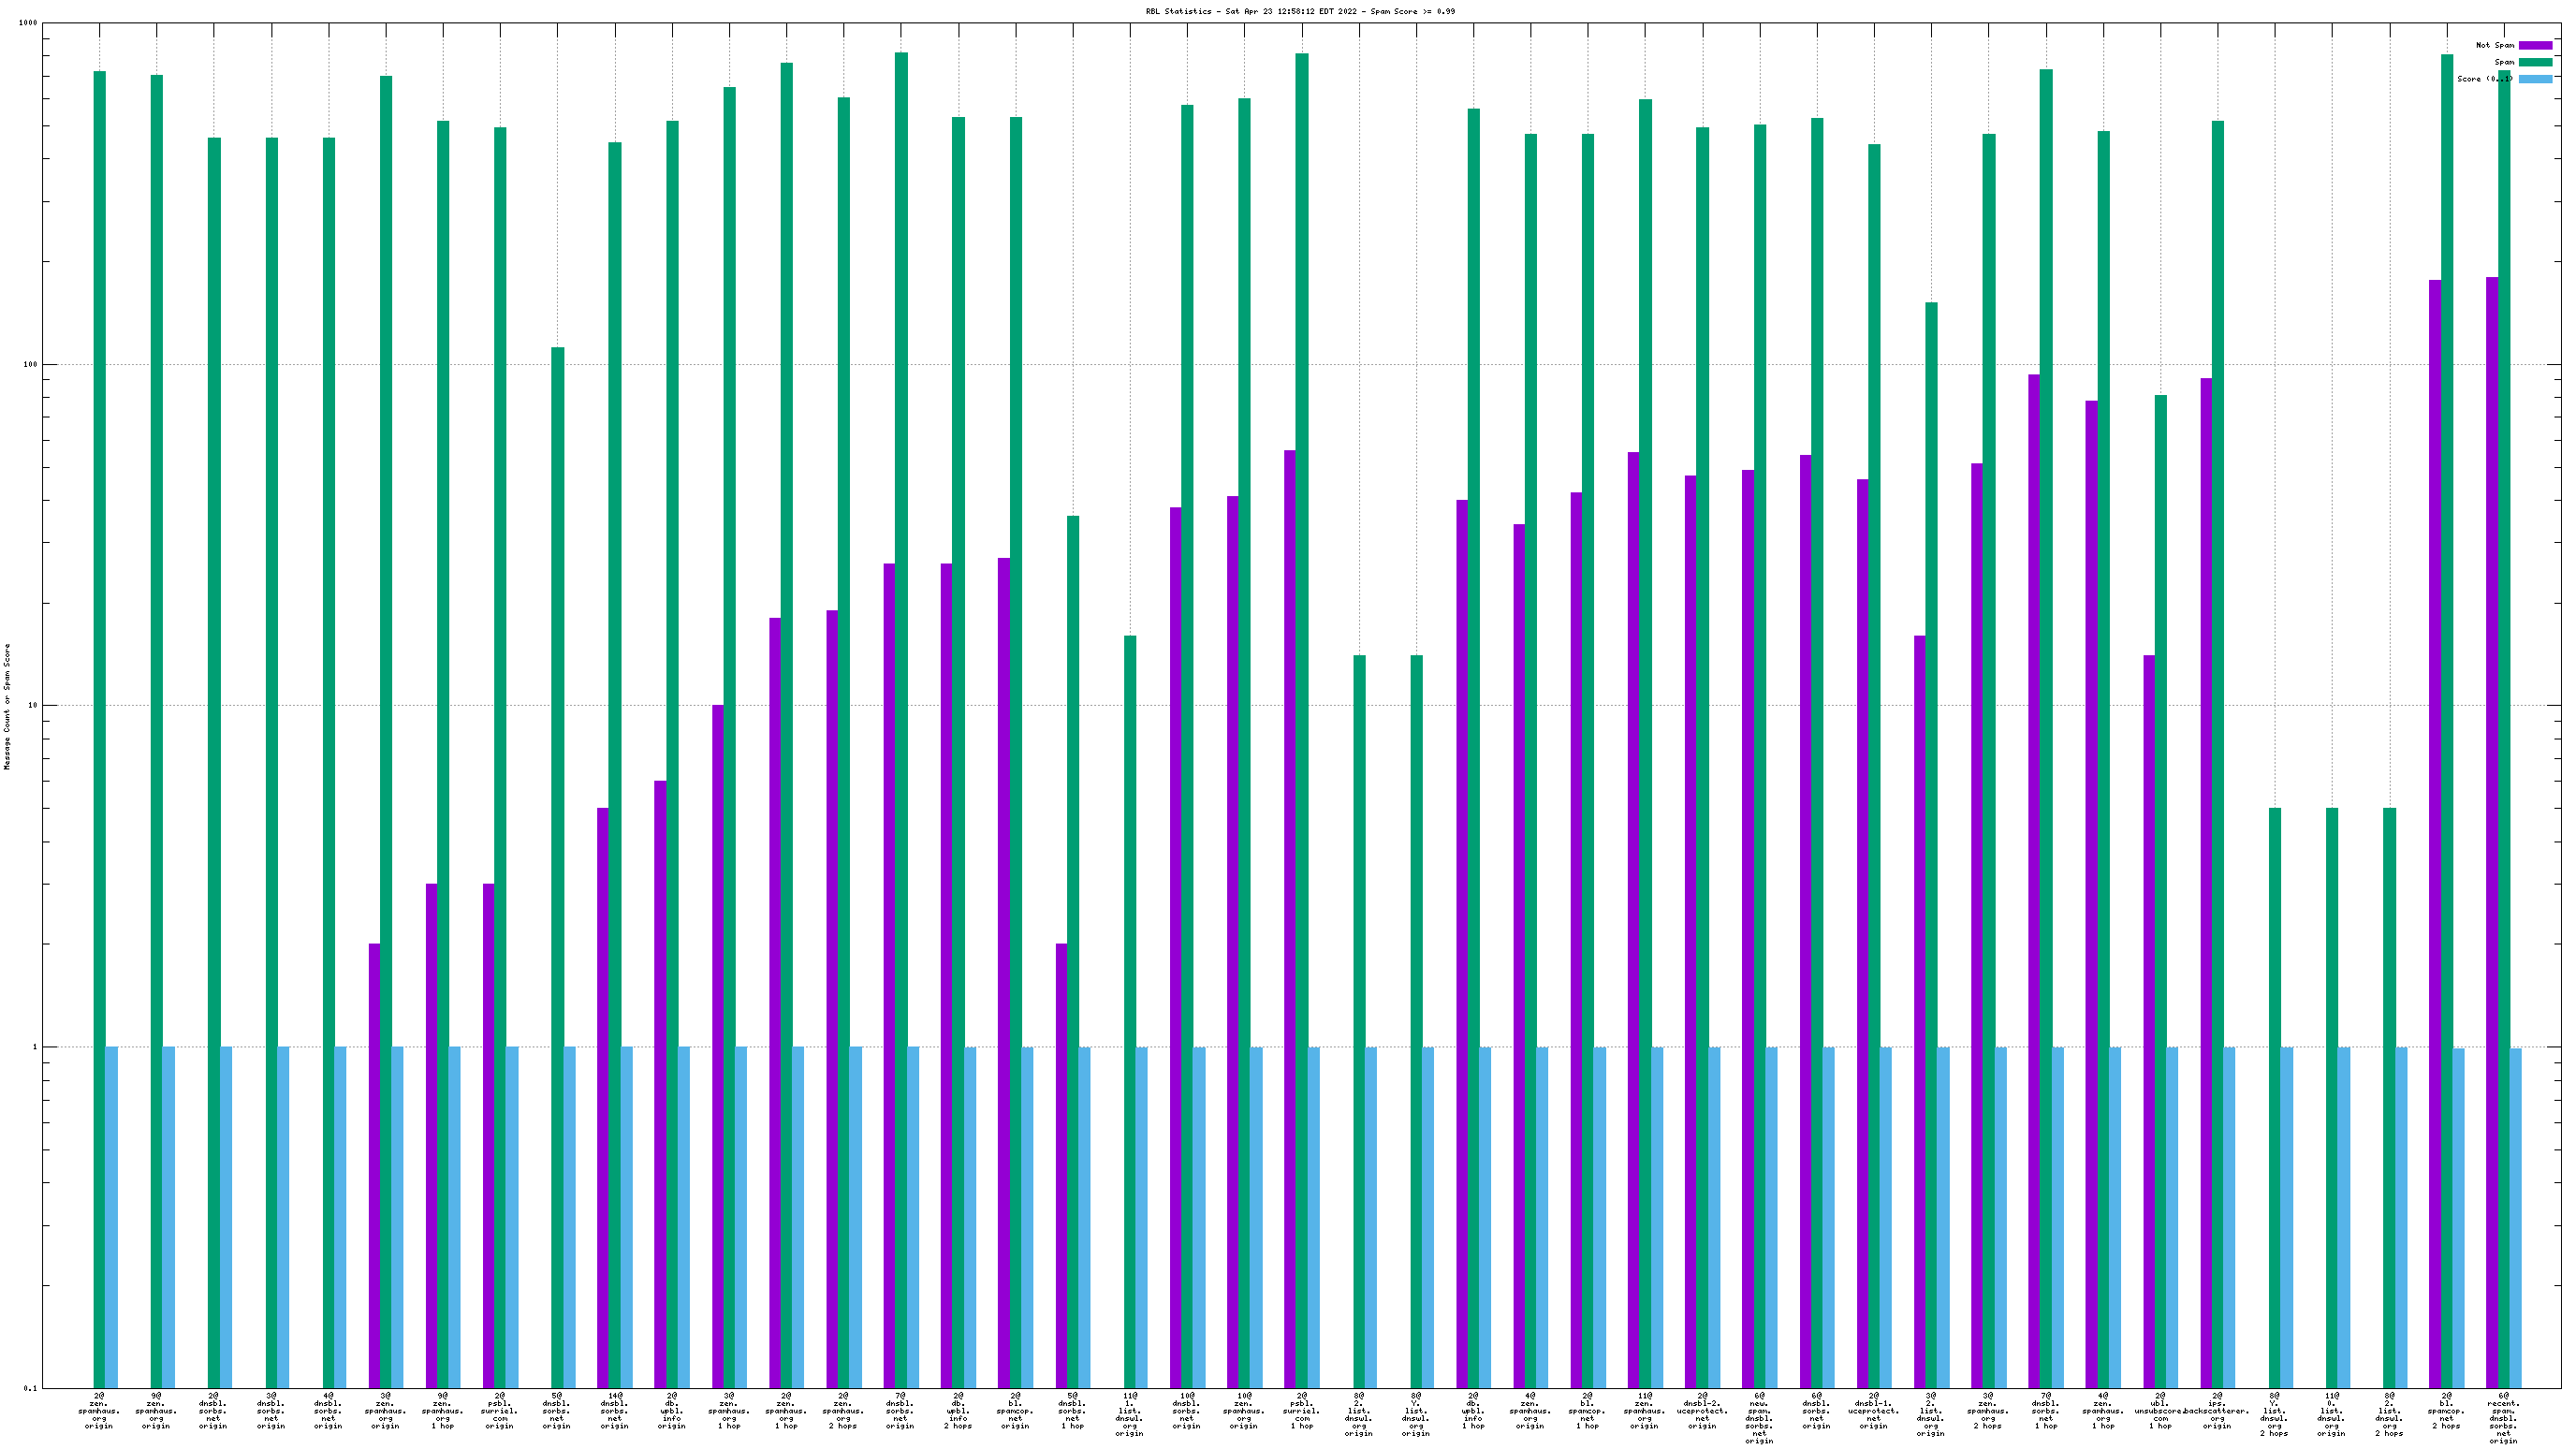The height and width of the screenshot is (1449, 2576).
Task: Click the blue Score legend swatch
Action: click(x=2535, y=79)
